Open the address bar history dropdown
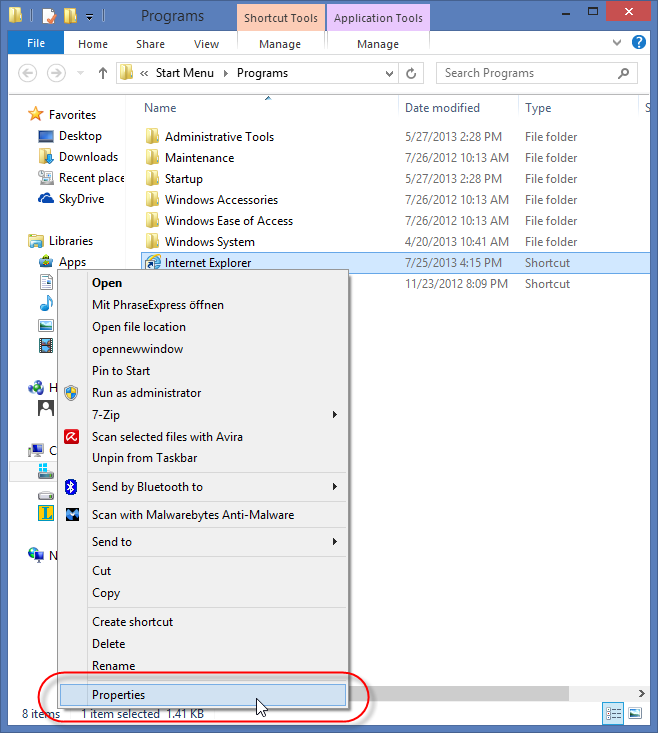Screen dimensions: 658x733 [x=387, y=73]
